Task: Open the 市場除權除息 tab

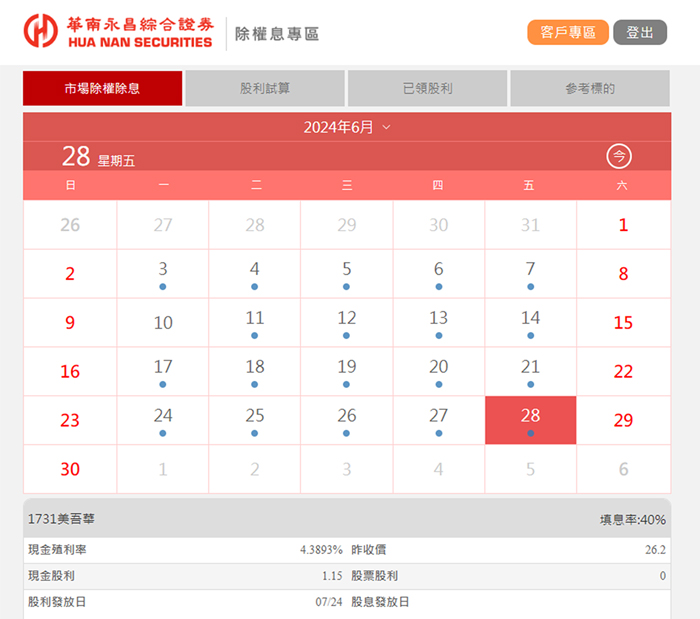Action: (x=103, y=88)
